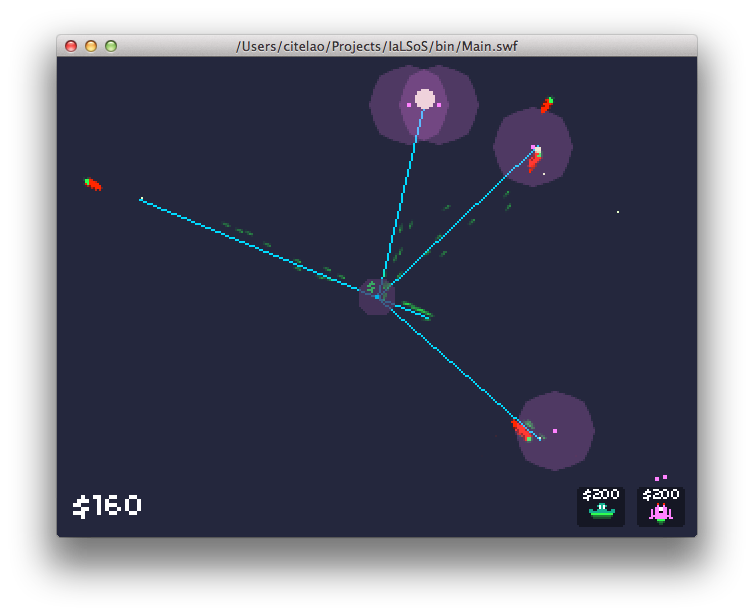Click the $160 money counter
The width and height of the screenshot is (754, 616).
pyautogui.click(x=107, y=506)
